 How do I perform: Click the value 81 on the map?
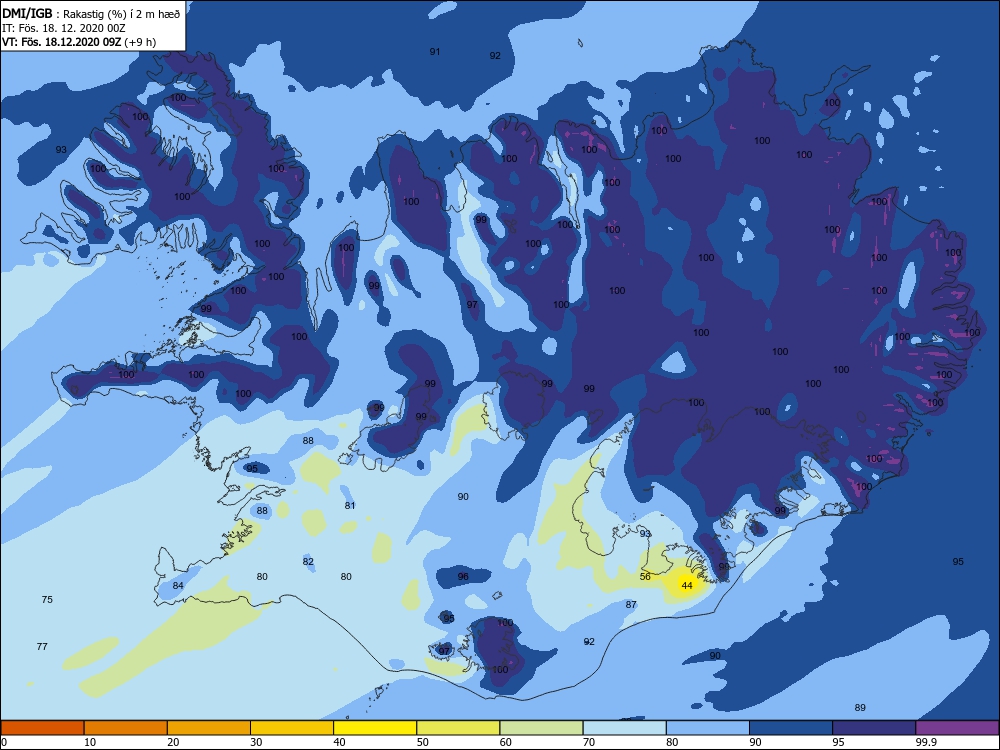coord(350,506)
